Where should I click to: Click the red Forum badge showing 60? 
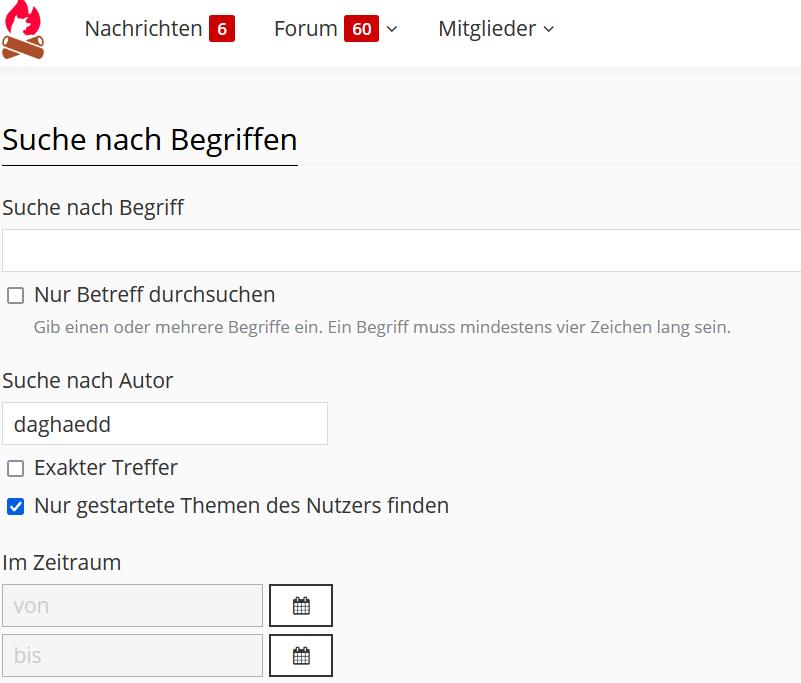pyautogui.click(x=361, y=29)
